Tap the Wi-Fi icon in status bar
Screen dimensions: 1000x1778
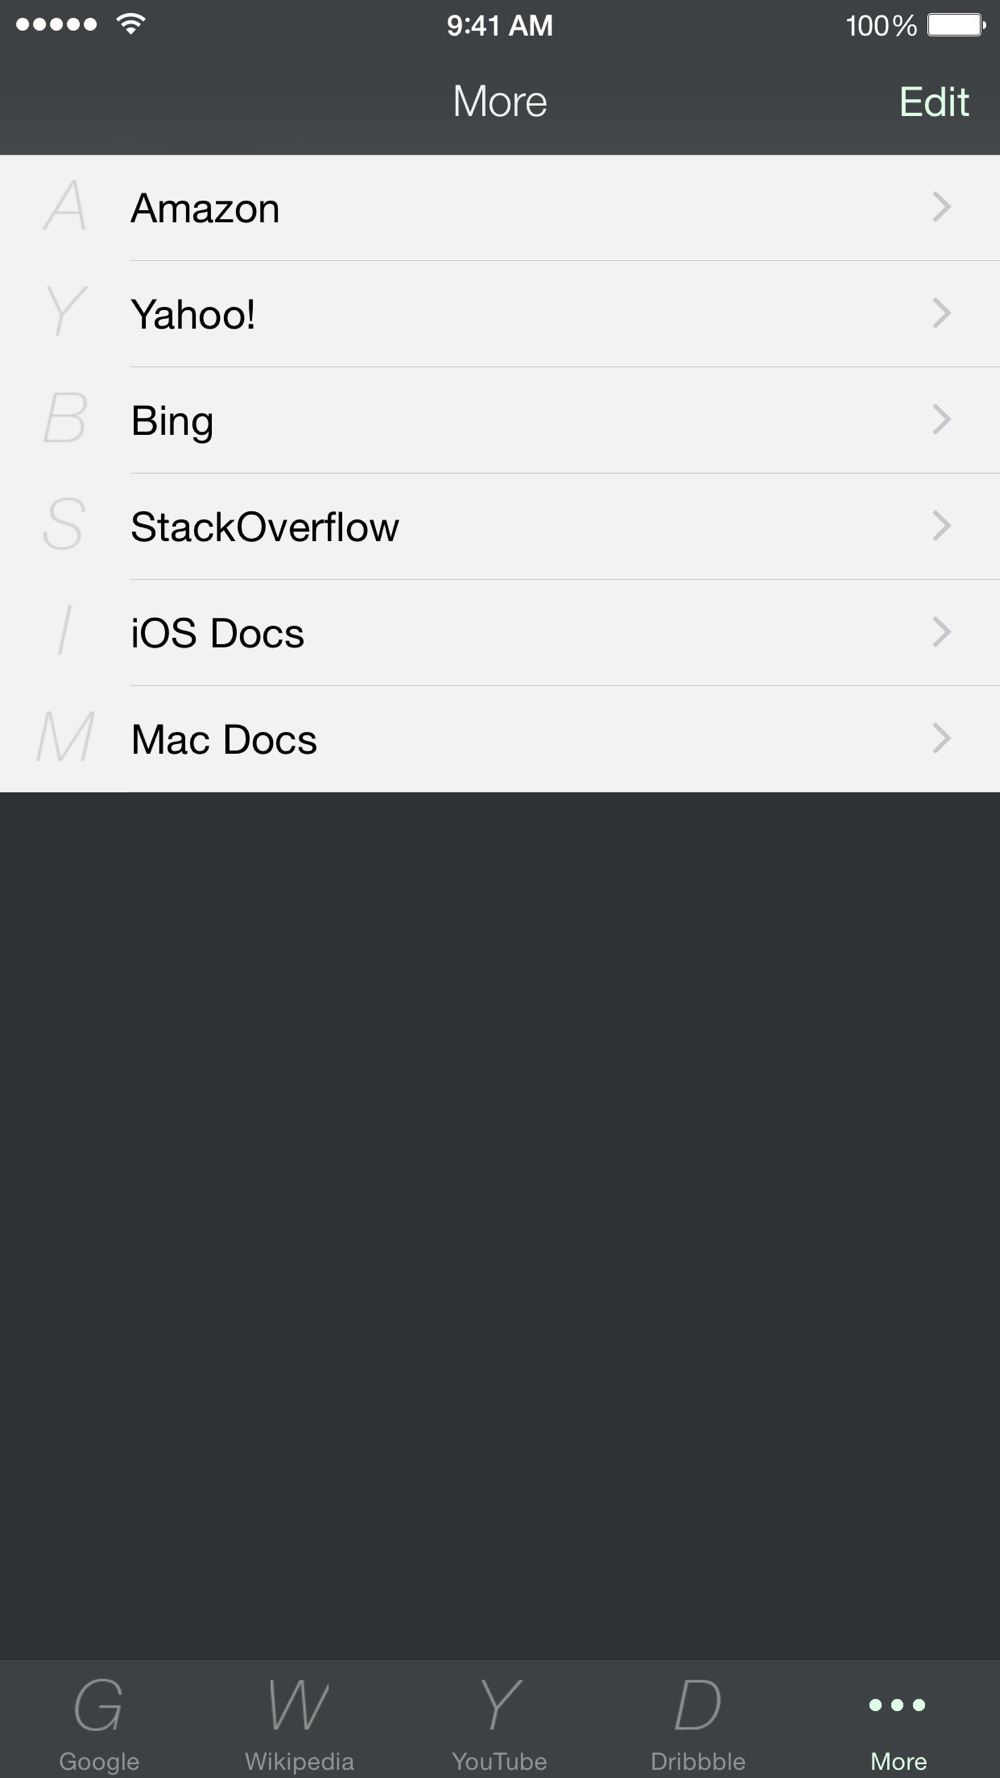[x=131, y=24]
